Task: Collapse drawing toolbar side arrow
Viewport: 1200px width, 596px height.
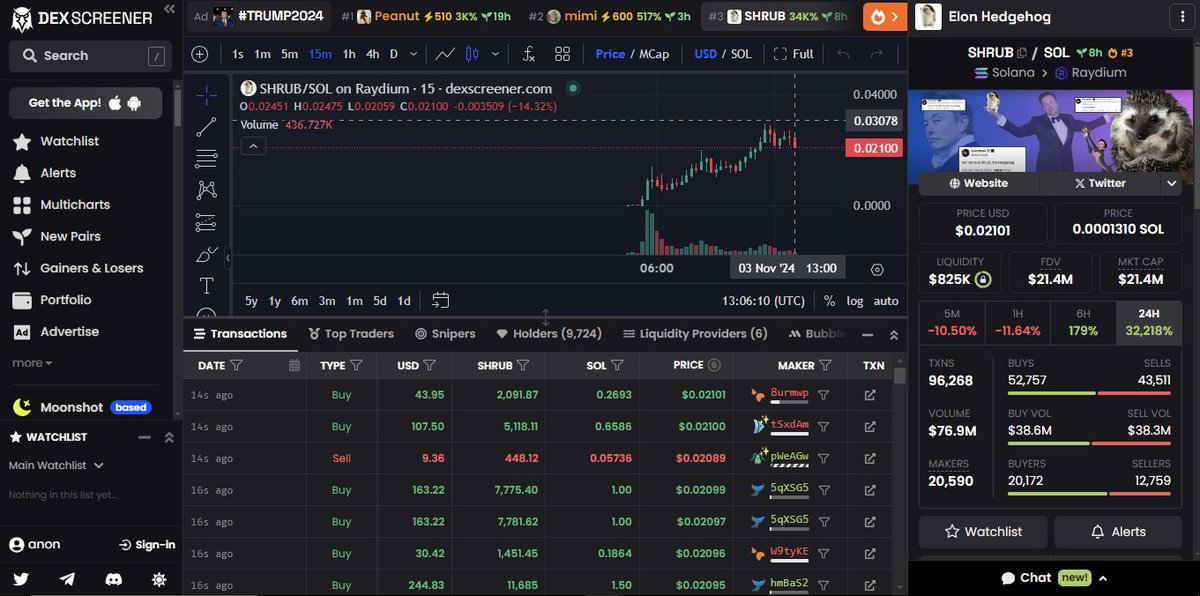Action: tap(228, 256)
